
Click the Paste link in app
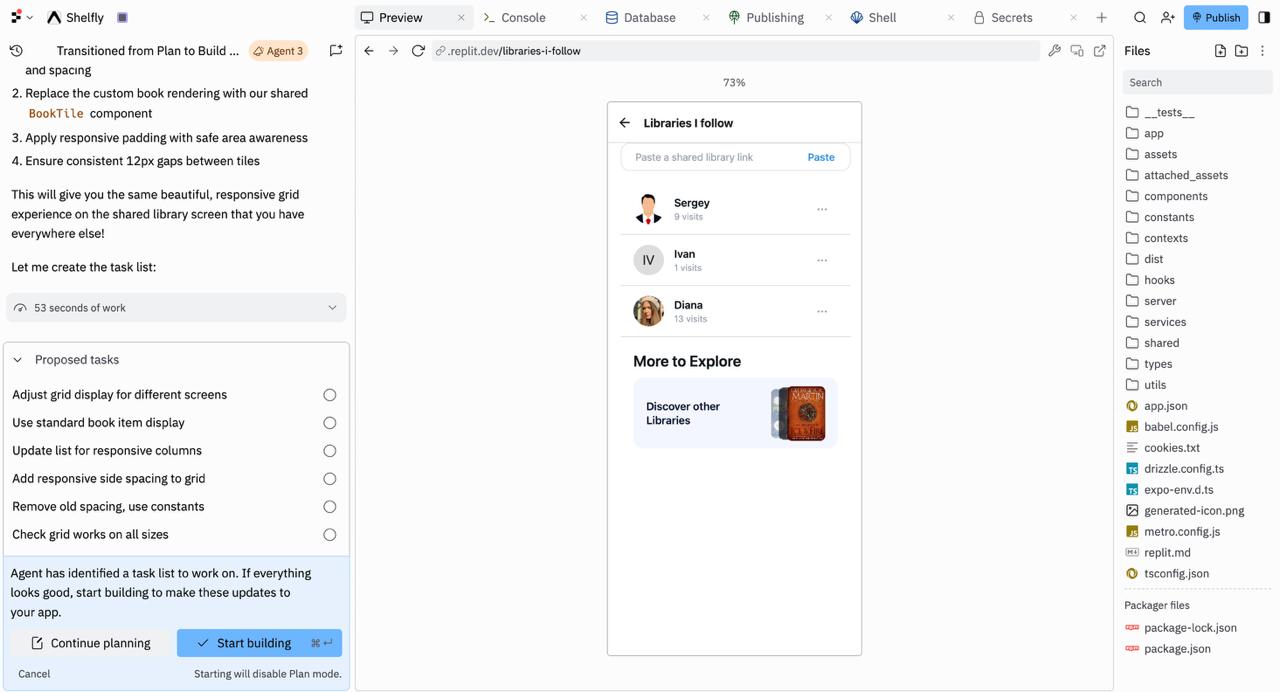coord(821,157)
